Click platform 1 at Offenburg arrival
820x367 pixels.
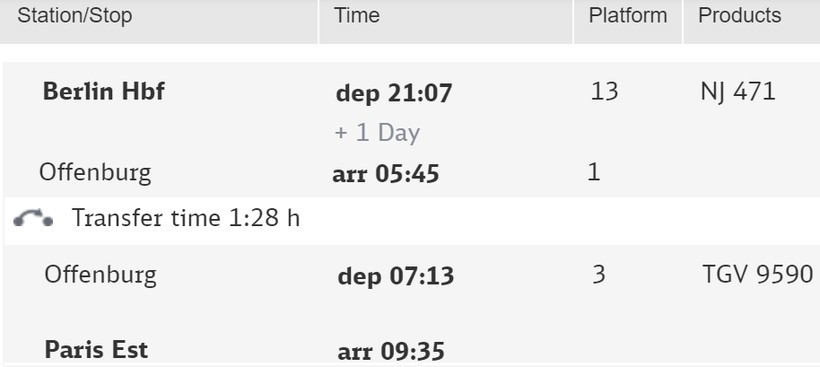(594, 171)
